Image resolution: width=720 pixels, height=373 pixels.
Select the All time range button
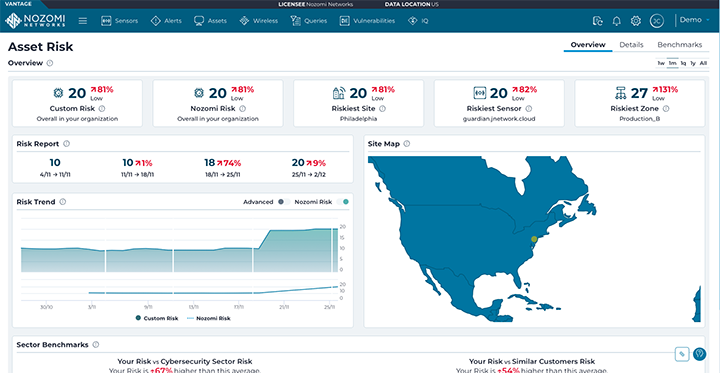[703, 63]
